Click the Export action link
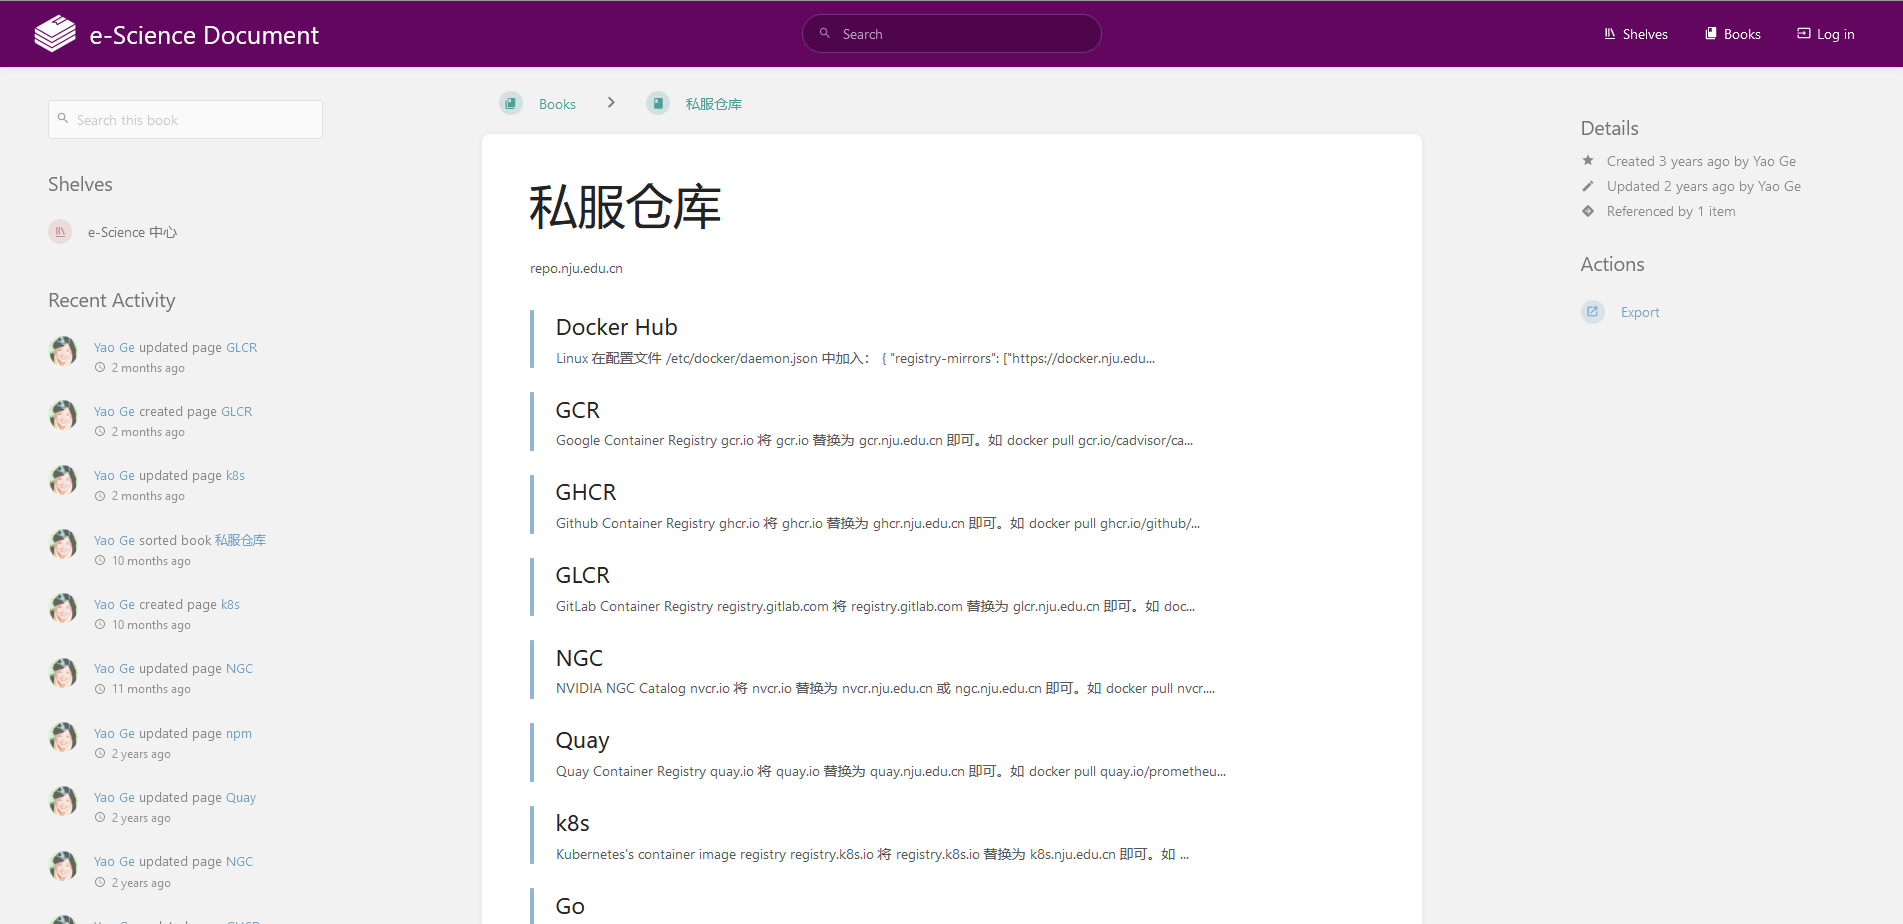This screenshot has height=924, width=1903. click(x=1640, y=312)
